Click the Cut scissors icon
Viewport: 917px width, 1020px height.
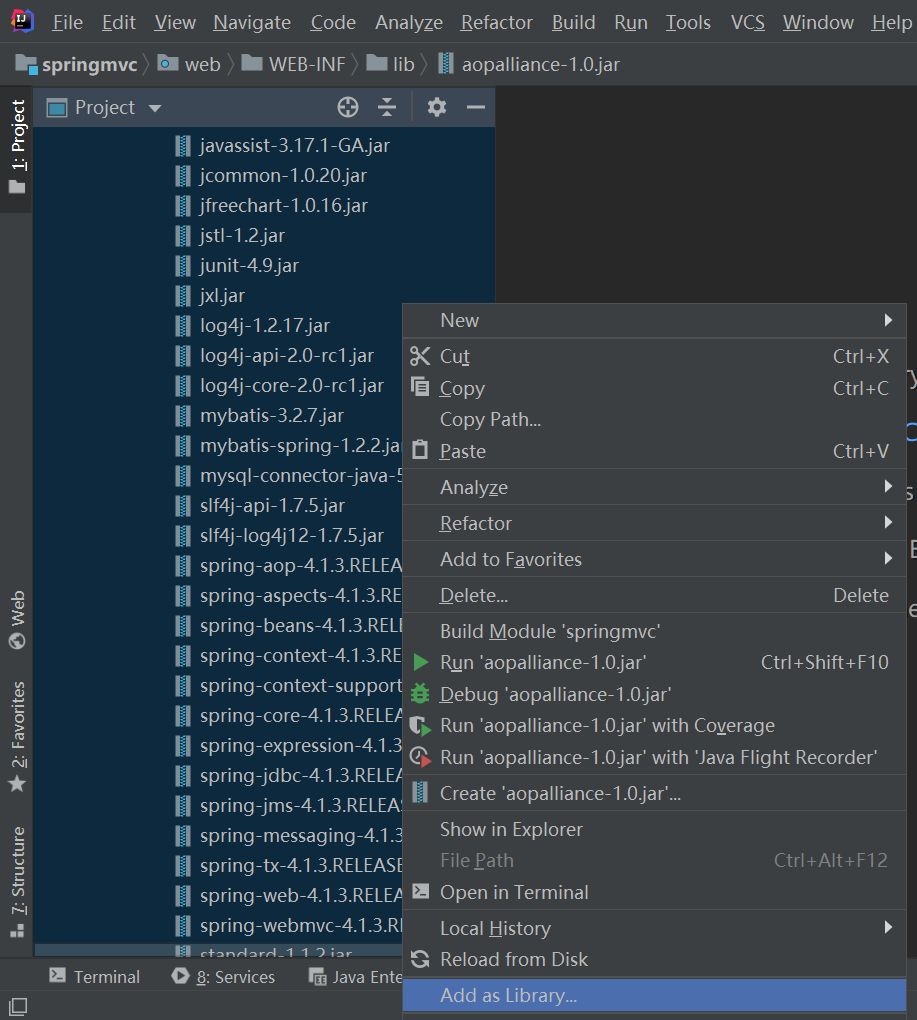tap(420, 356)
